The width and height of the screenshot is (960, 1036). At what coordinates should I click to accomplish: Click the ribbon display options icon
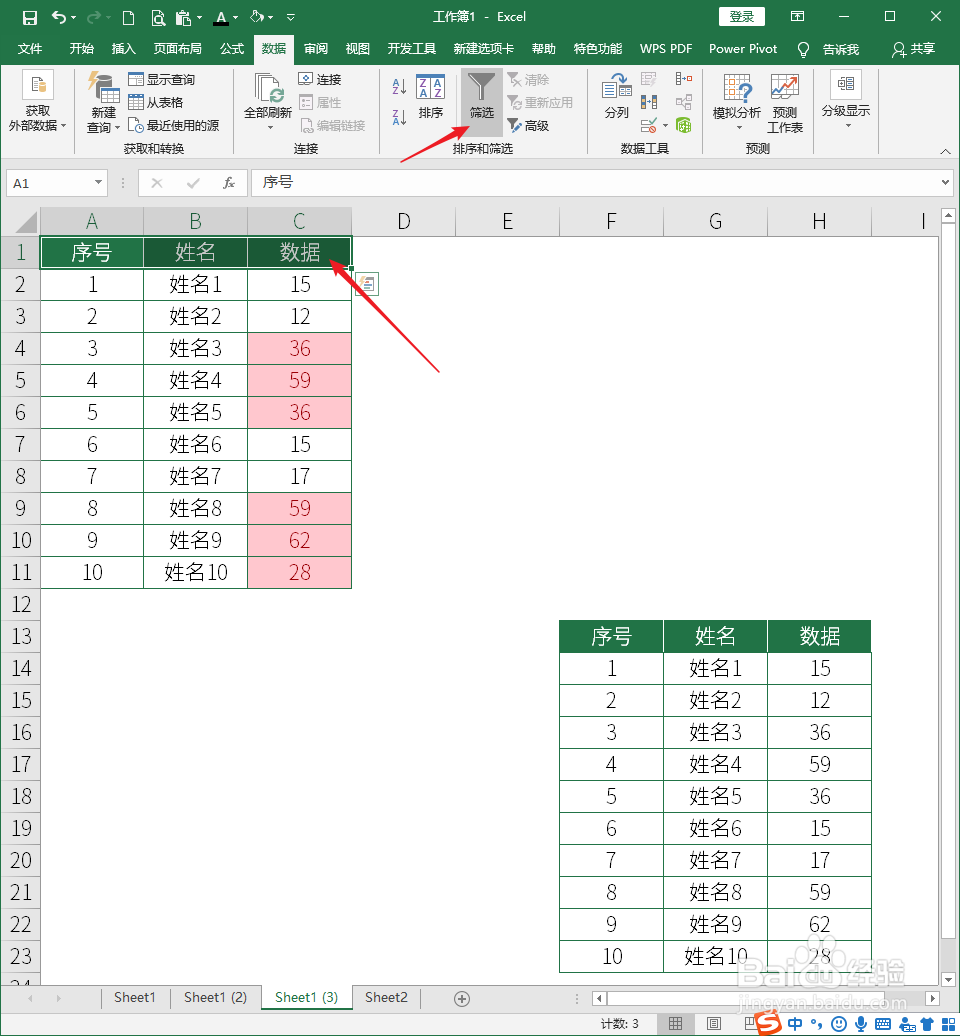(797, 17)
